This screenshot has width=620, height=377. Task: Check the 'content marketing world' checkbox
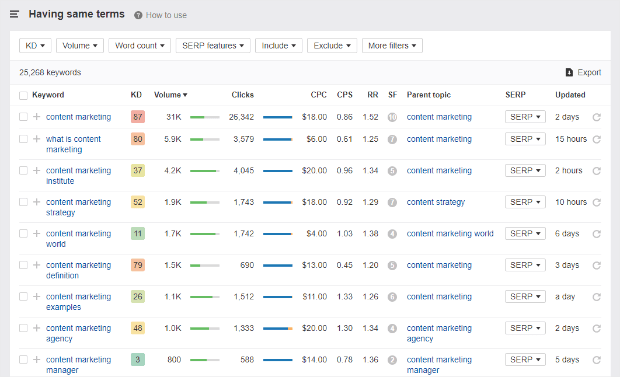click(23, 233)
